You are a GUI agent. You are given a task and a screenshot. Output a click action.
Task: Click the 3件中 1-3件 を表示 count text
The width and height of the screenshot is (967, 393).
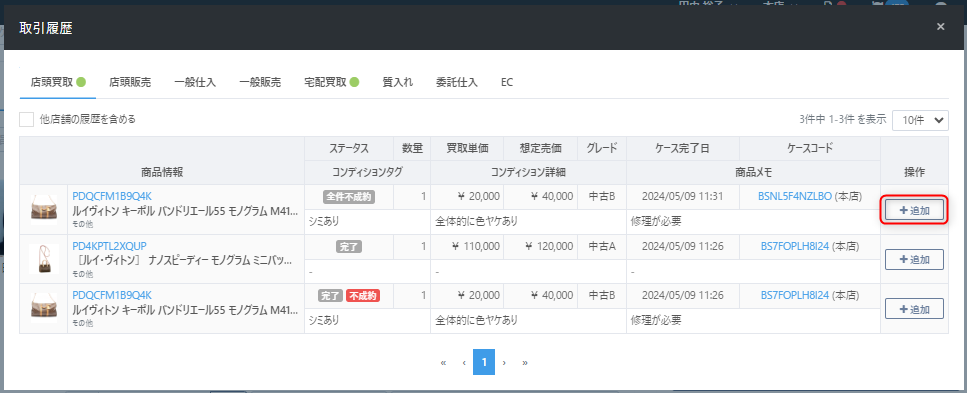coord(842,120)
